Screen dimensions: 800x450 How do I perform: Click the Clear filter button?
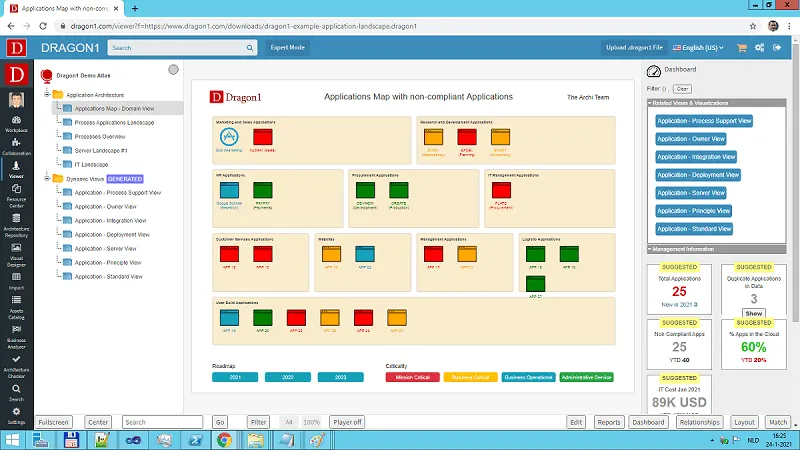tap(682, 89)
